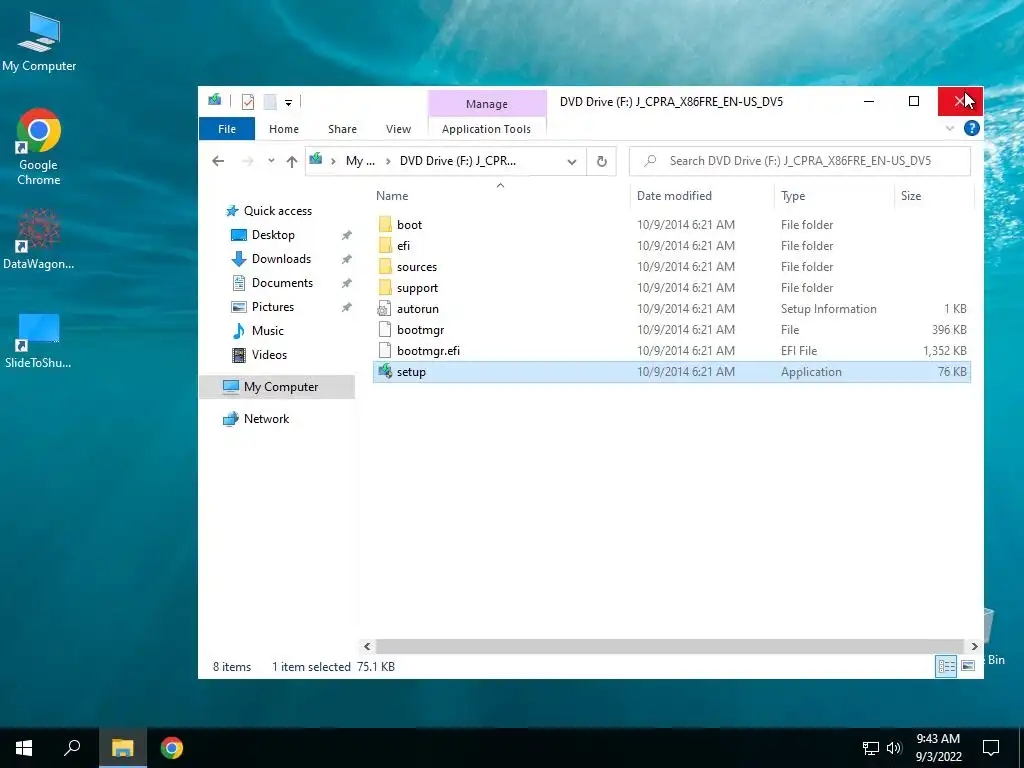
Task: Open the Google Chrome desktop shortcut
Action: tap(39, 148)
